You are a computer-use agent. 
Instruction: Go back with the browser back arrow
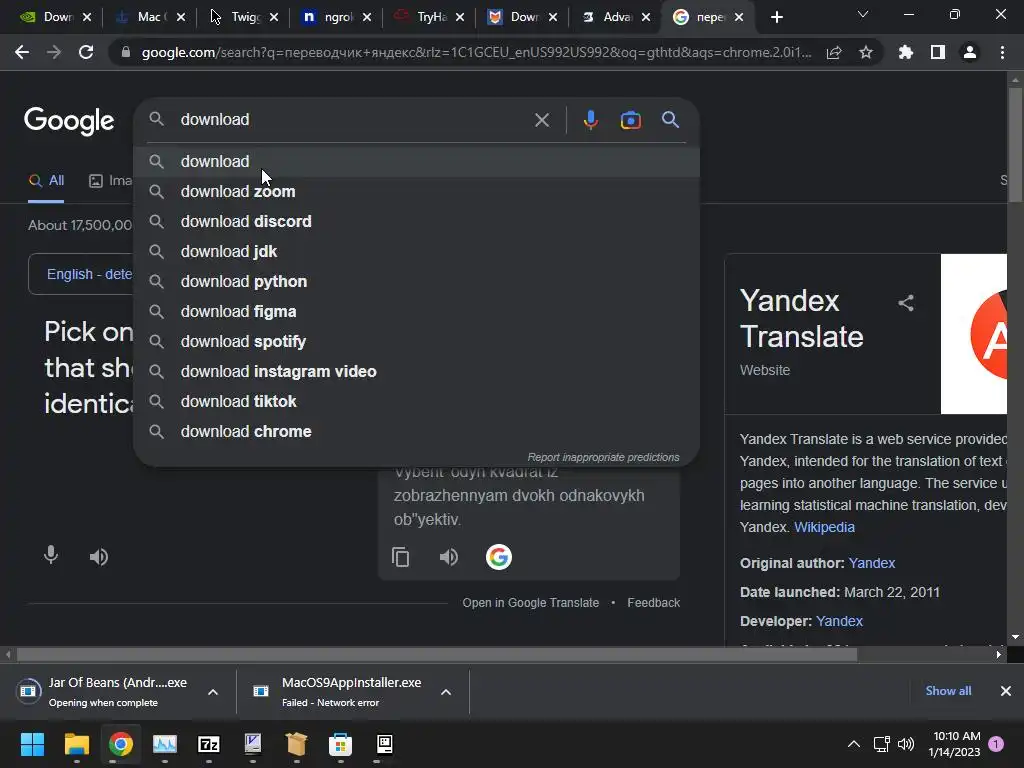pyautogui.click(x=22, y=52)
